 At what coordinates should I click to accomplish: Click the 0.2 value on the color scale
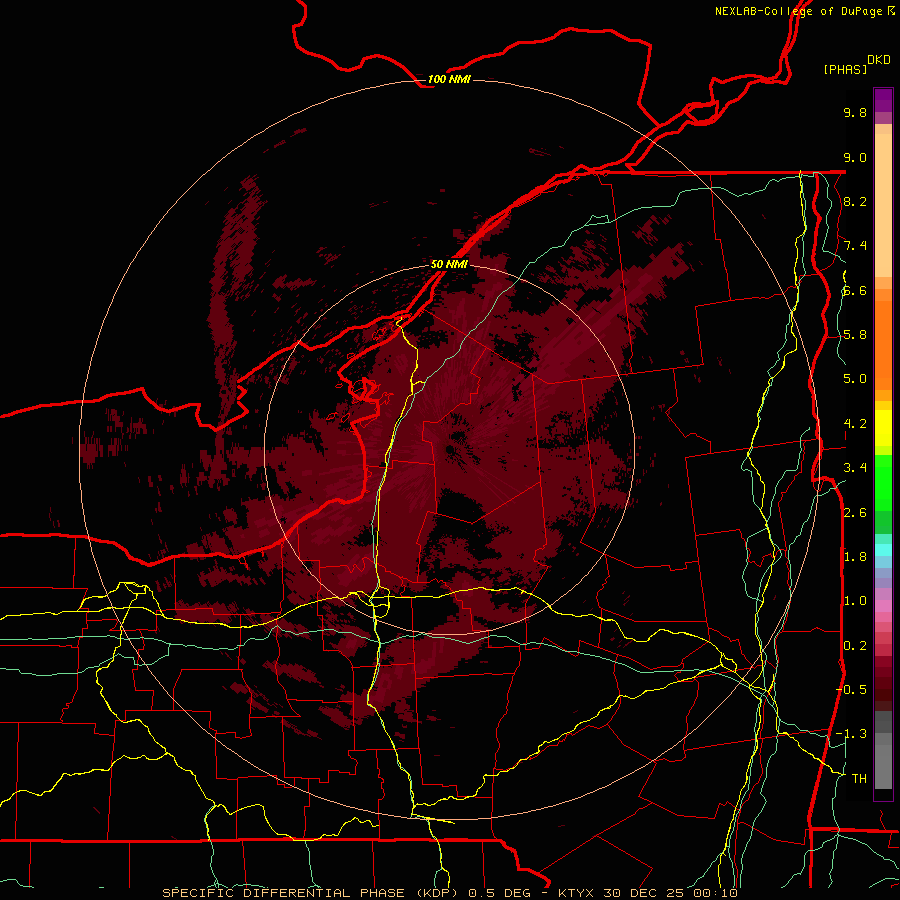click(x=855, y=646)
